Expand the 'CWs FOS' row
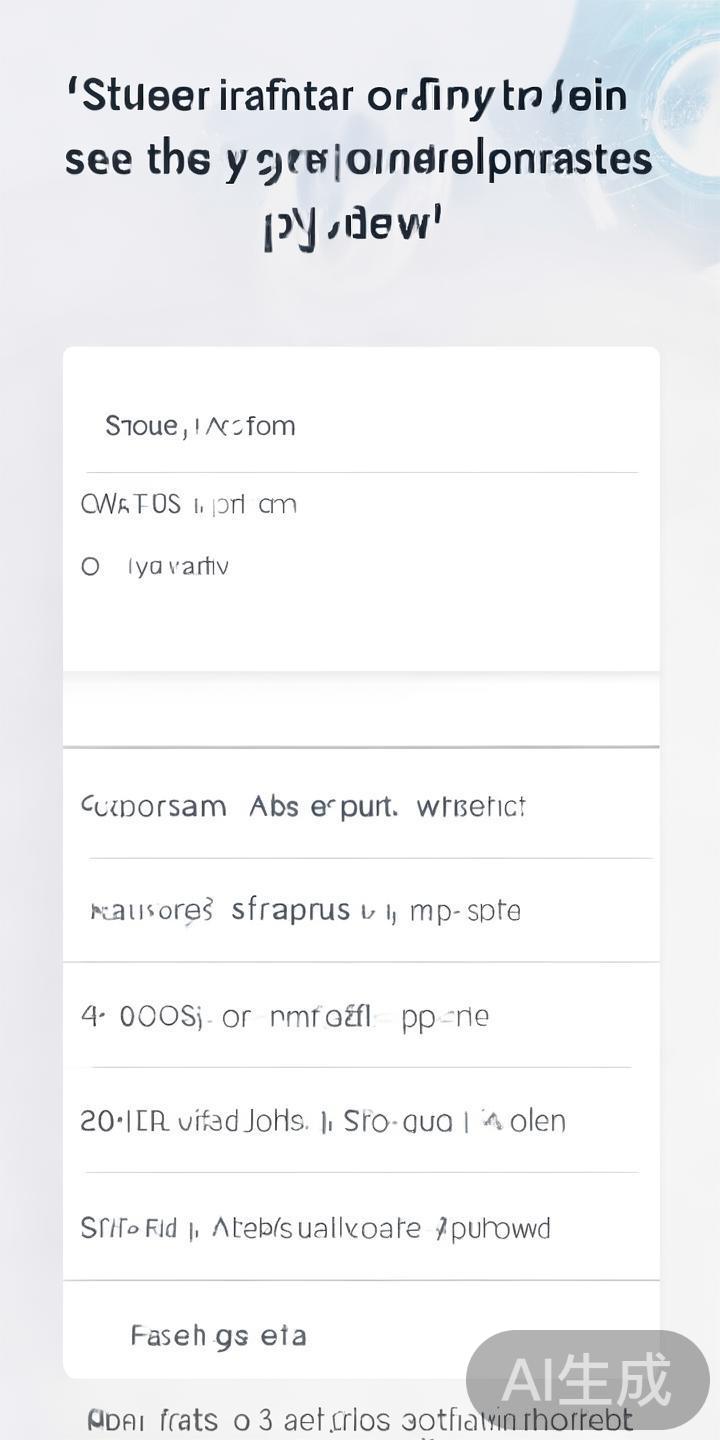The image size is (720, 1440). (x=188, y=505)
